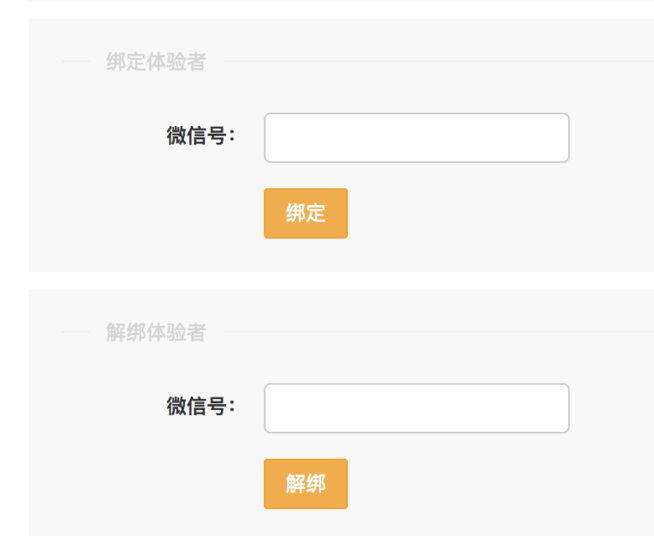Select the WeChat ID box above 绑定
654x536 pixels.
pos(416,138)
